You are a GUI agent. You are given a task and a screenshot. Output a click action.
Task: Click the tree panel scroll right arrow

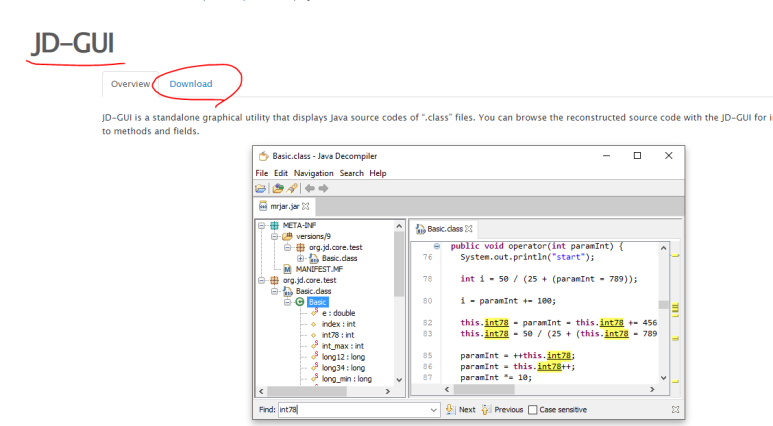388,391
